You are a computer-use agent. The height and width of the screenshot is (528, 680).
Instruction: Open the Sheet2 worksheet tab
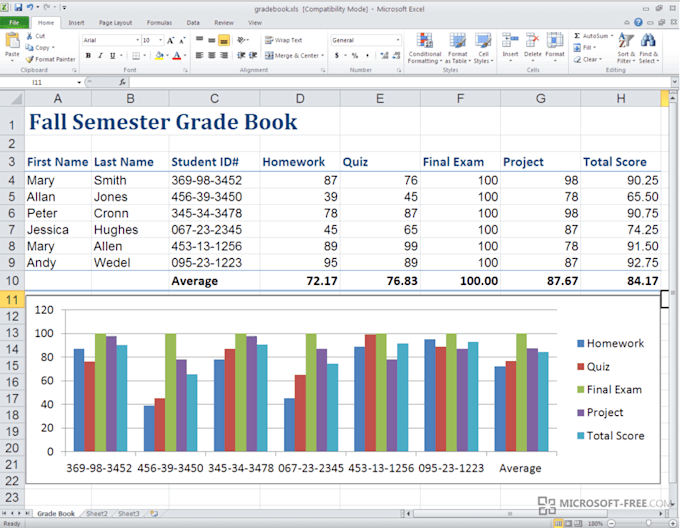[95, 513]
